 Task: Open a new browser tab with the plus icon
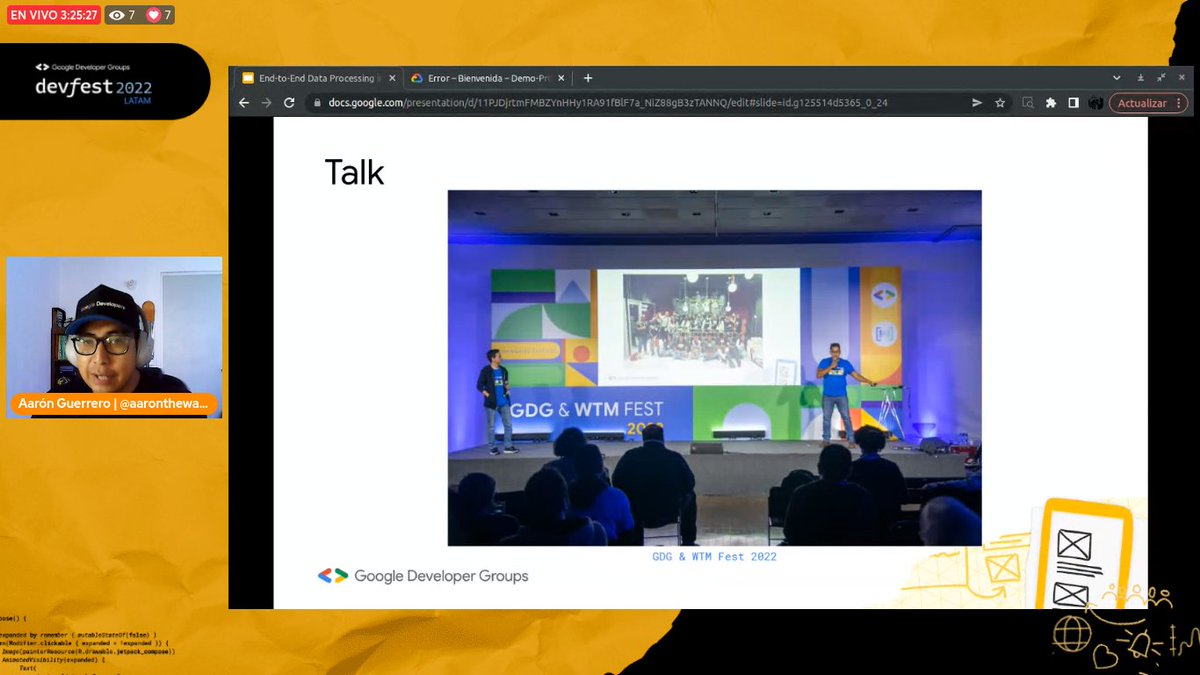(588, 77)
